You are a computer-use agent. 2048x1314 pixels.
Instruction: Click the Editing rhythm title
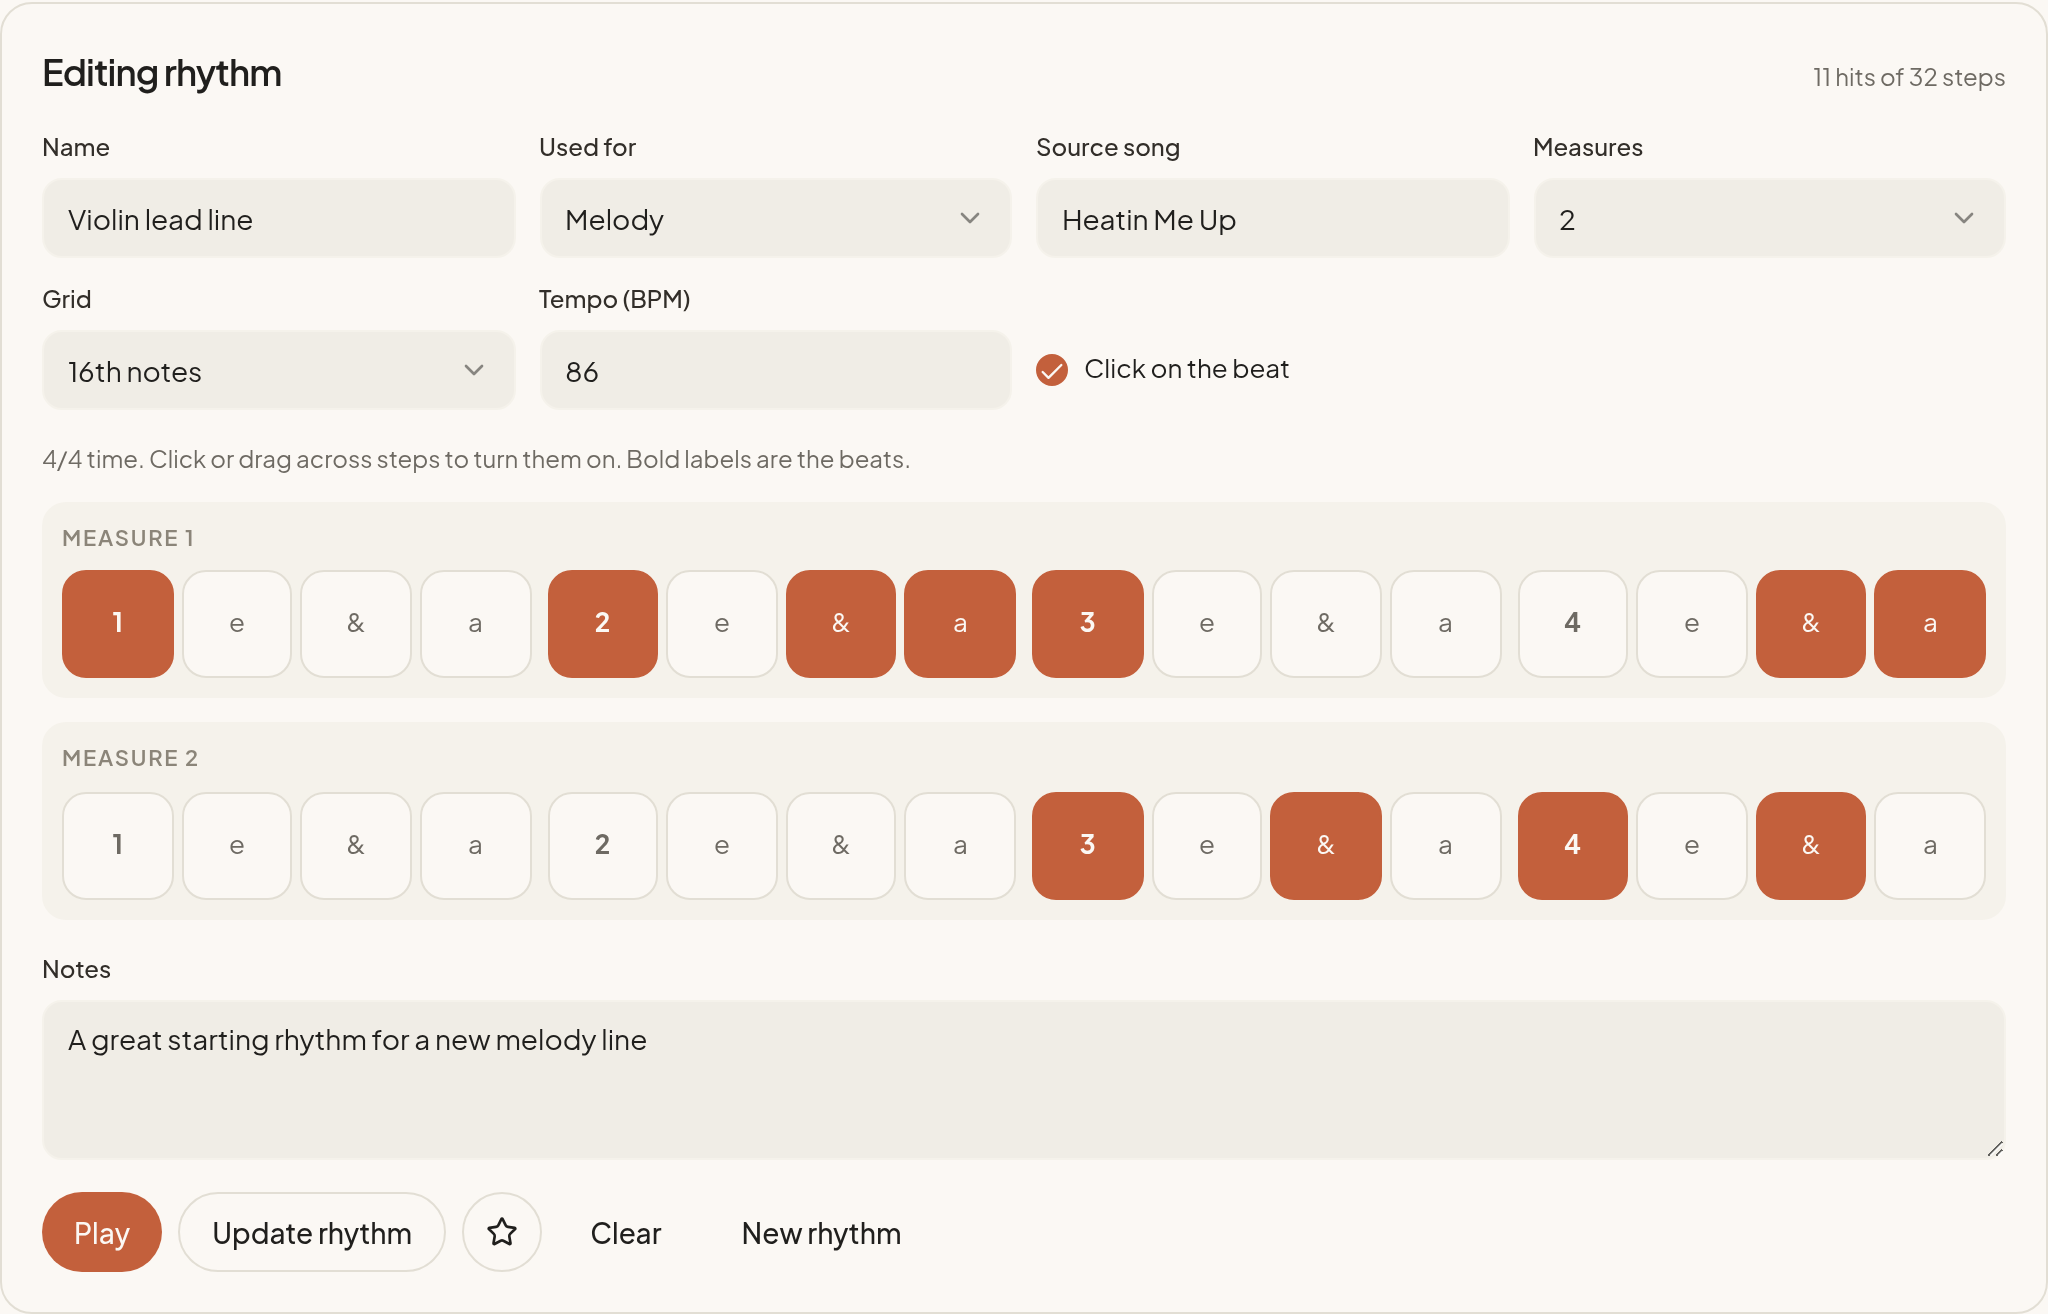(162, 74)
